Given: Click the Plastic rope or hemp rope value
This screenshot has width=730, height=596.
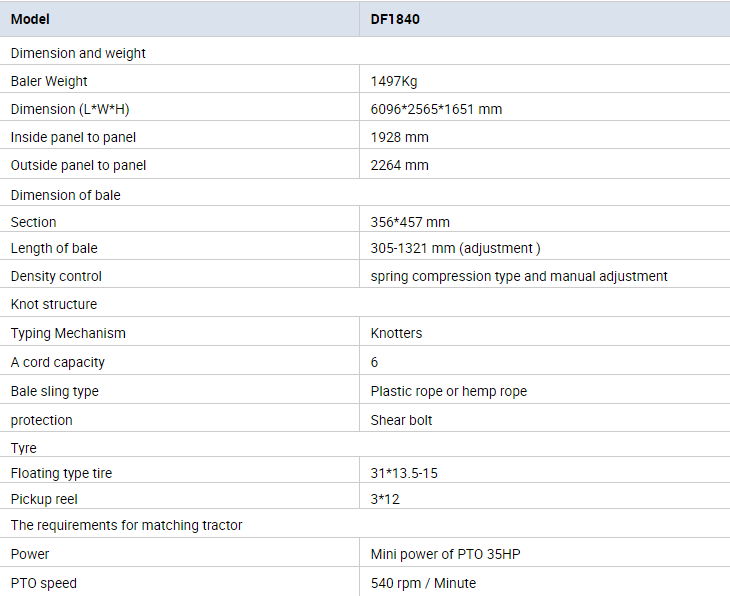Looking at the screenshot, I should (449, 391).
